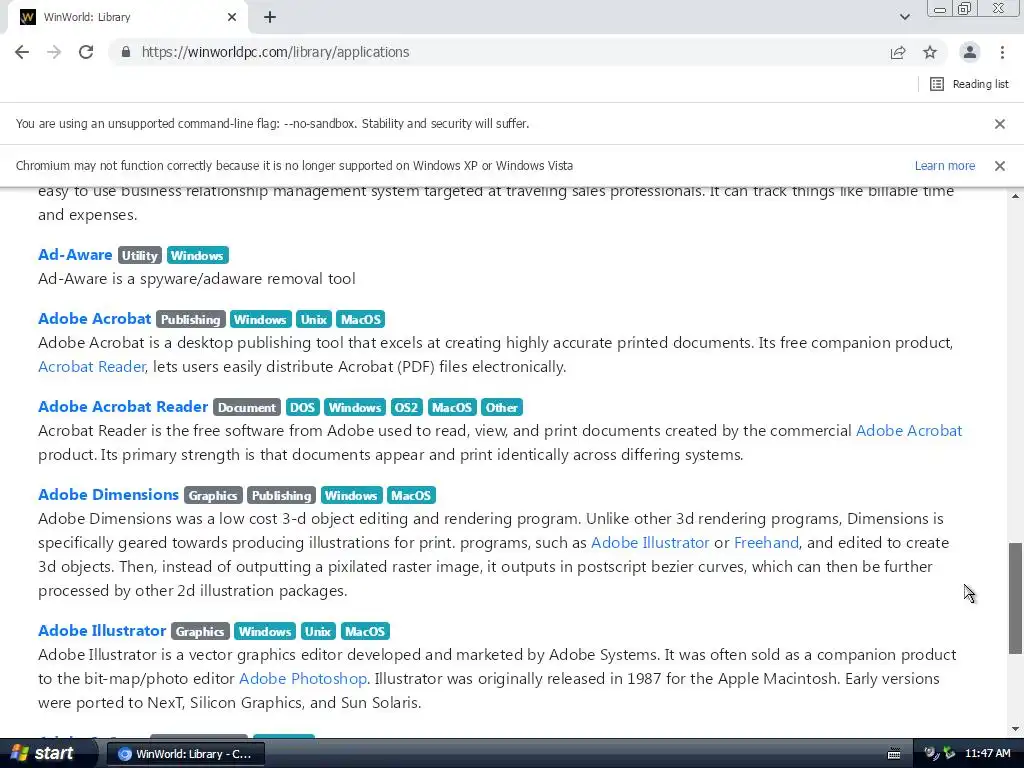Click the taskbar clock
Screen dimensions: 1024x768
[987, 754]
